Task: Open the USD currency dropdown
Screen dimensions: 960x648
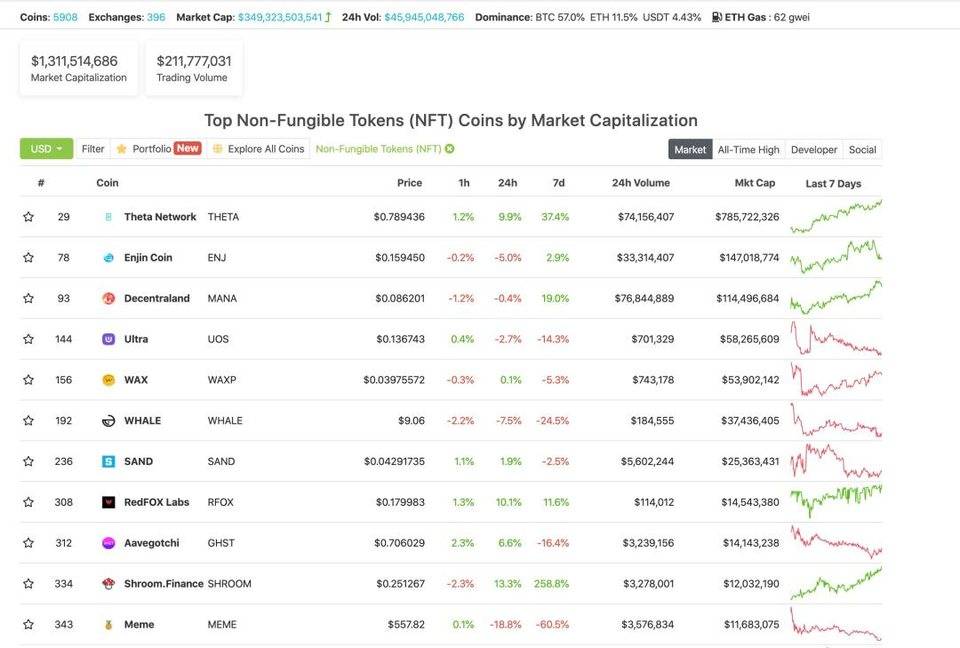Action: [x=47, y=149]
